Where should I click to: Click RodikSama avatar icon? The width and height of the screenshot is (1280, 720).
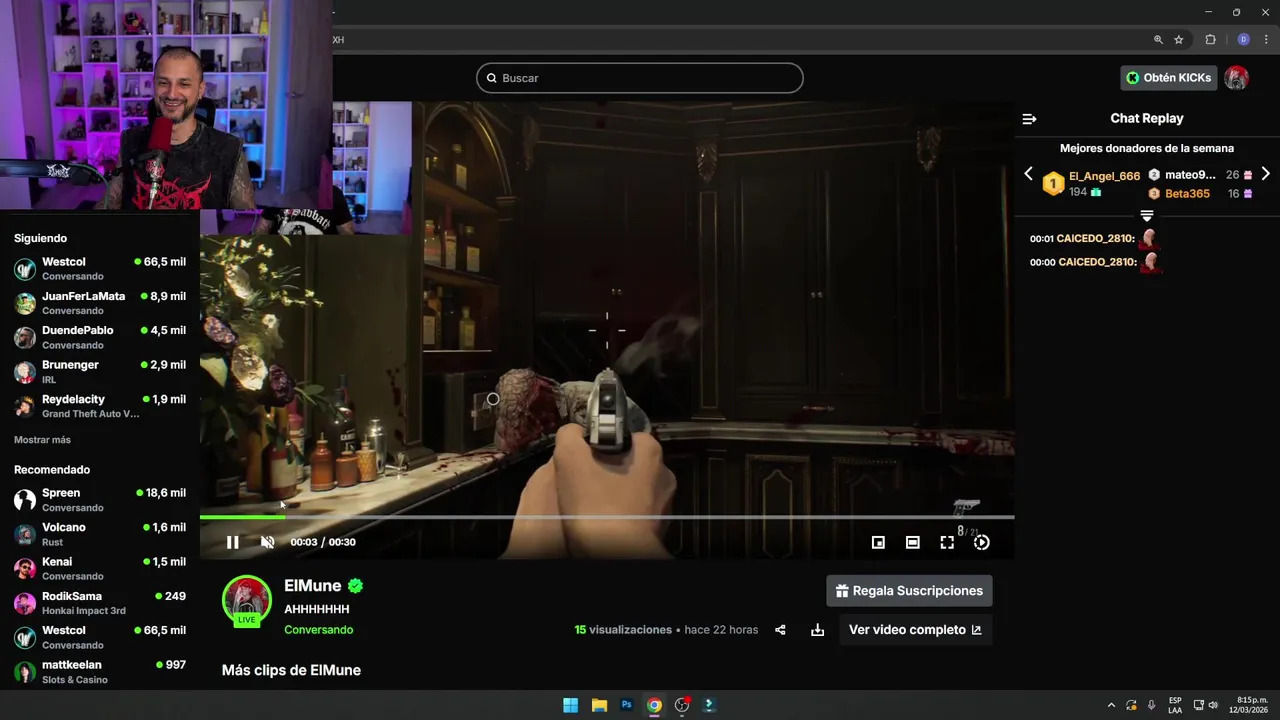(25, 604)
